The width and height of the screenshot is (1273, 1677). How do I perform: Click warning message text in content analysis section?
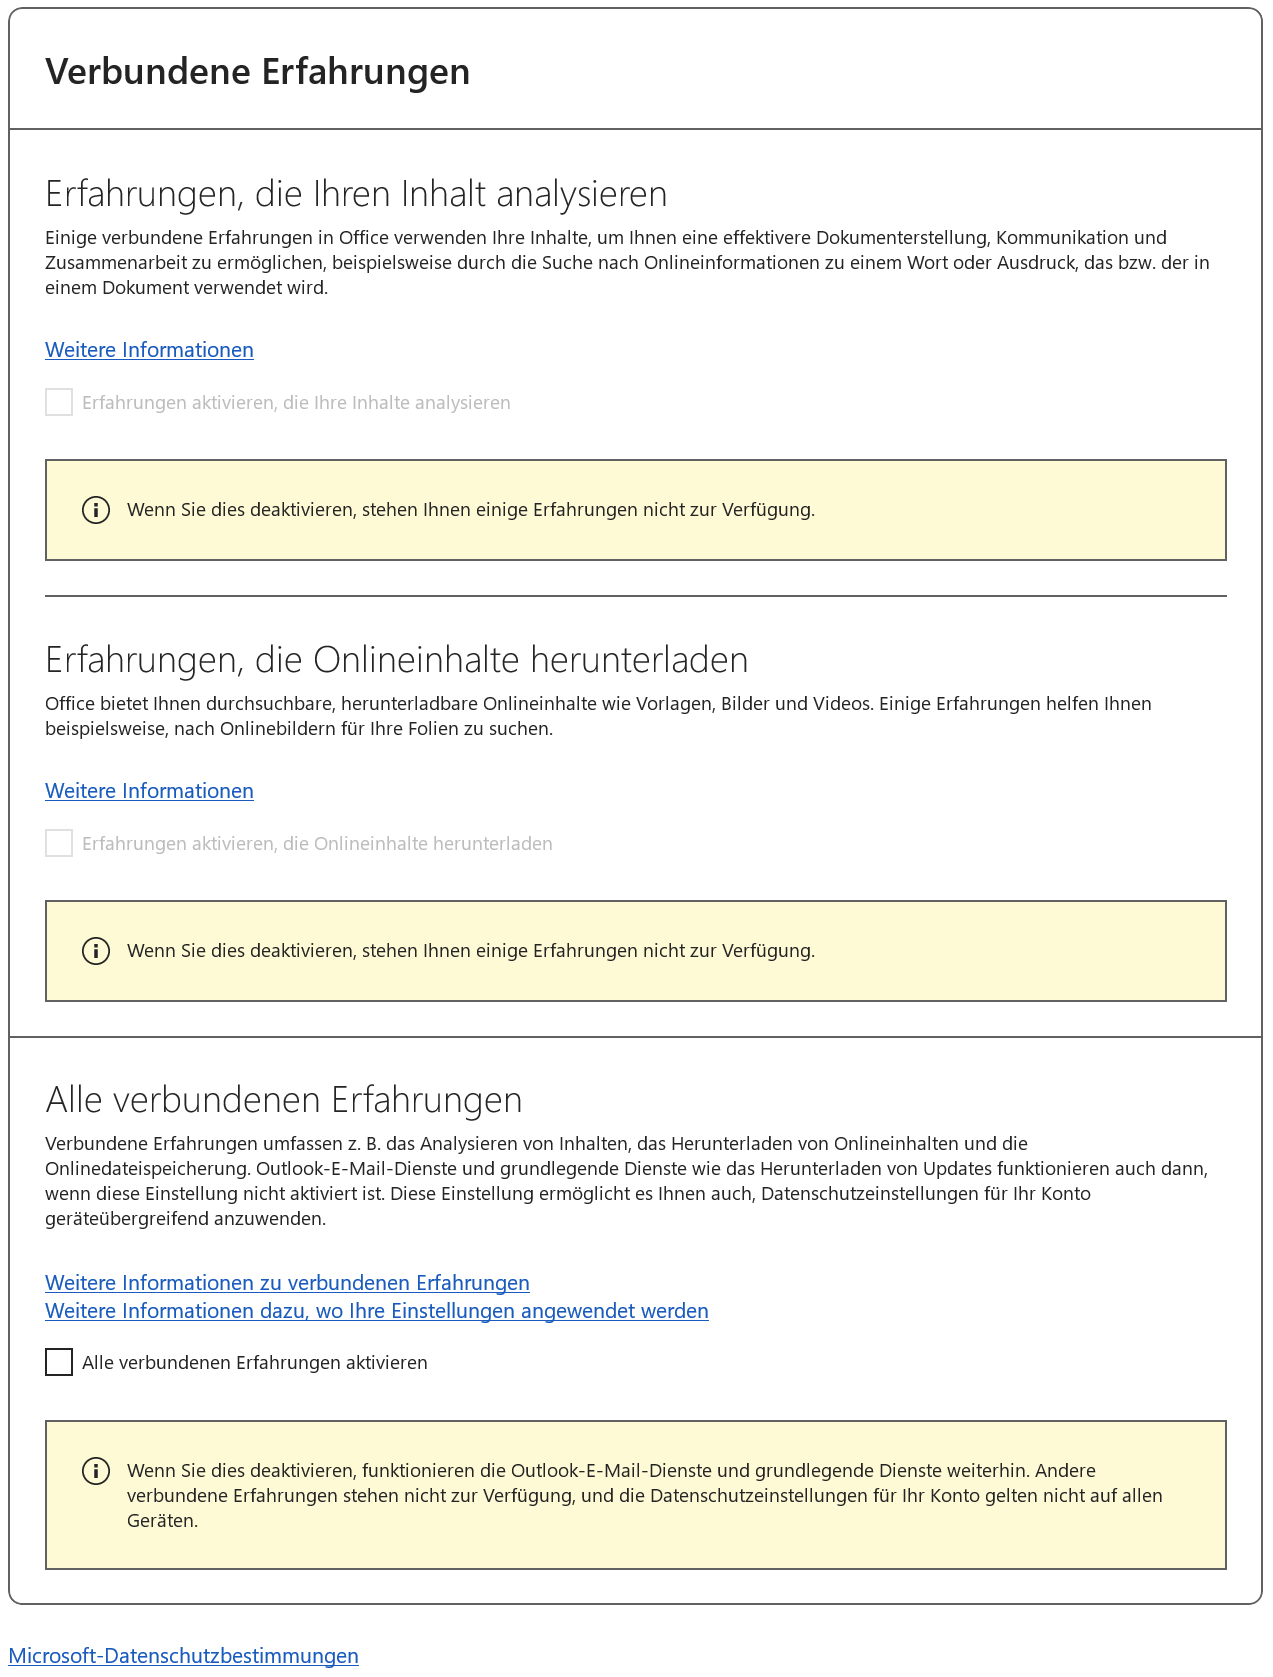pyautogui.click(x=471, y=510)
